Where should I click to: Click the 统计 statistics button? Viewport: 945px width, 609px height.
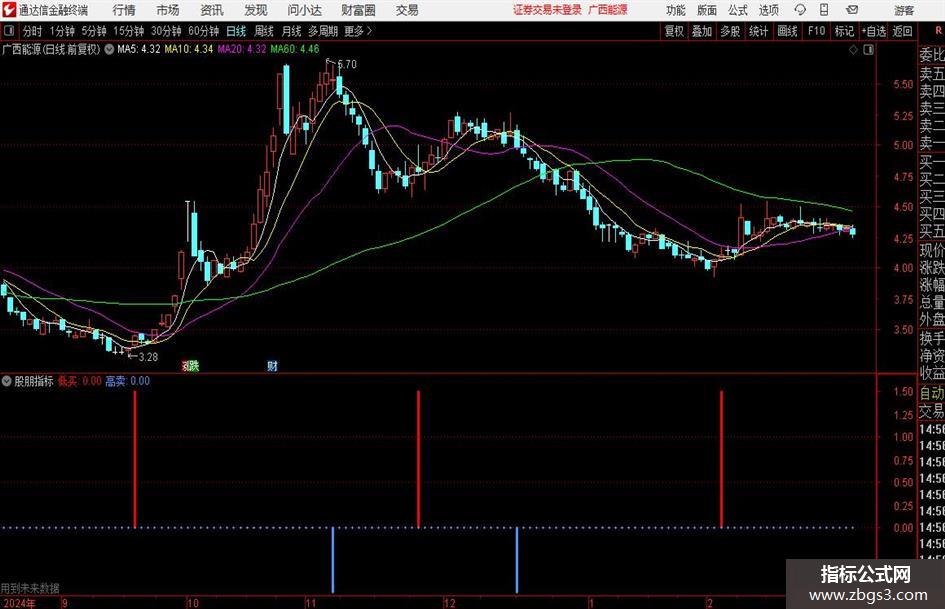(758, 31)
